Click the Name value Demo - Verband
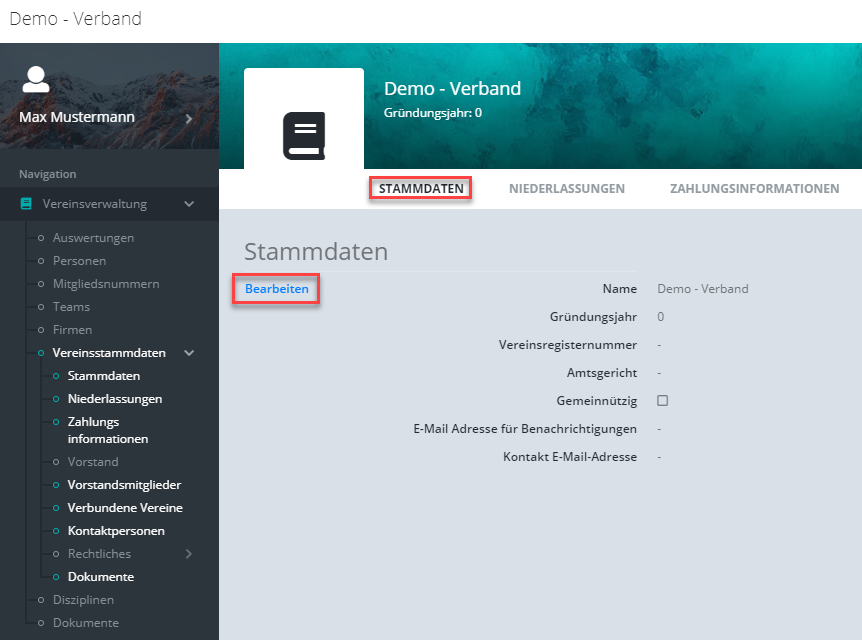This screenshot has height=640, width=862. pos(703,289)
